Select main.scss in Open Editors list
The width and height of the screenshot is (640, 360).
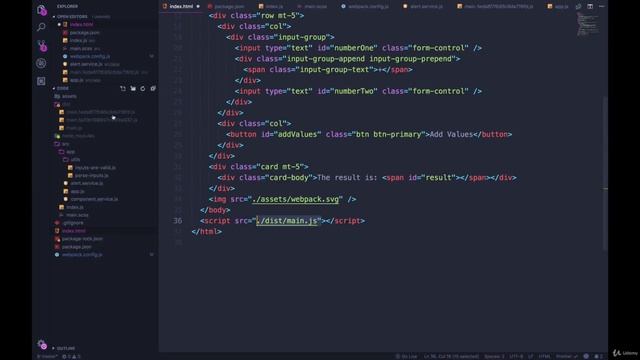[x=80, y=49]
